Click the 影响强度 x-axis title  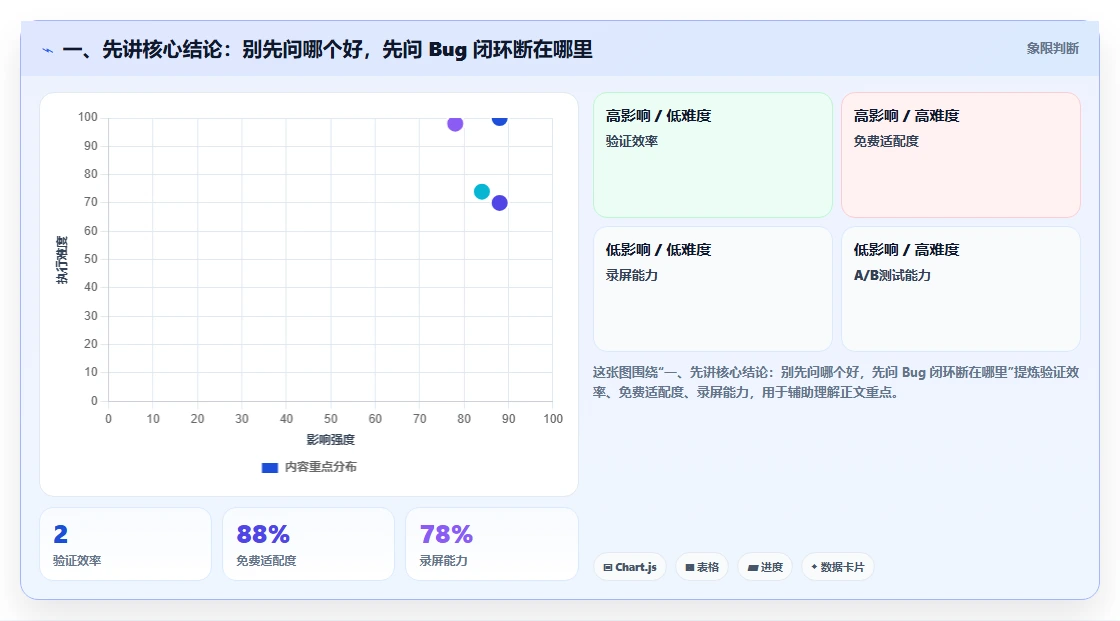click(331, 439)
